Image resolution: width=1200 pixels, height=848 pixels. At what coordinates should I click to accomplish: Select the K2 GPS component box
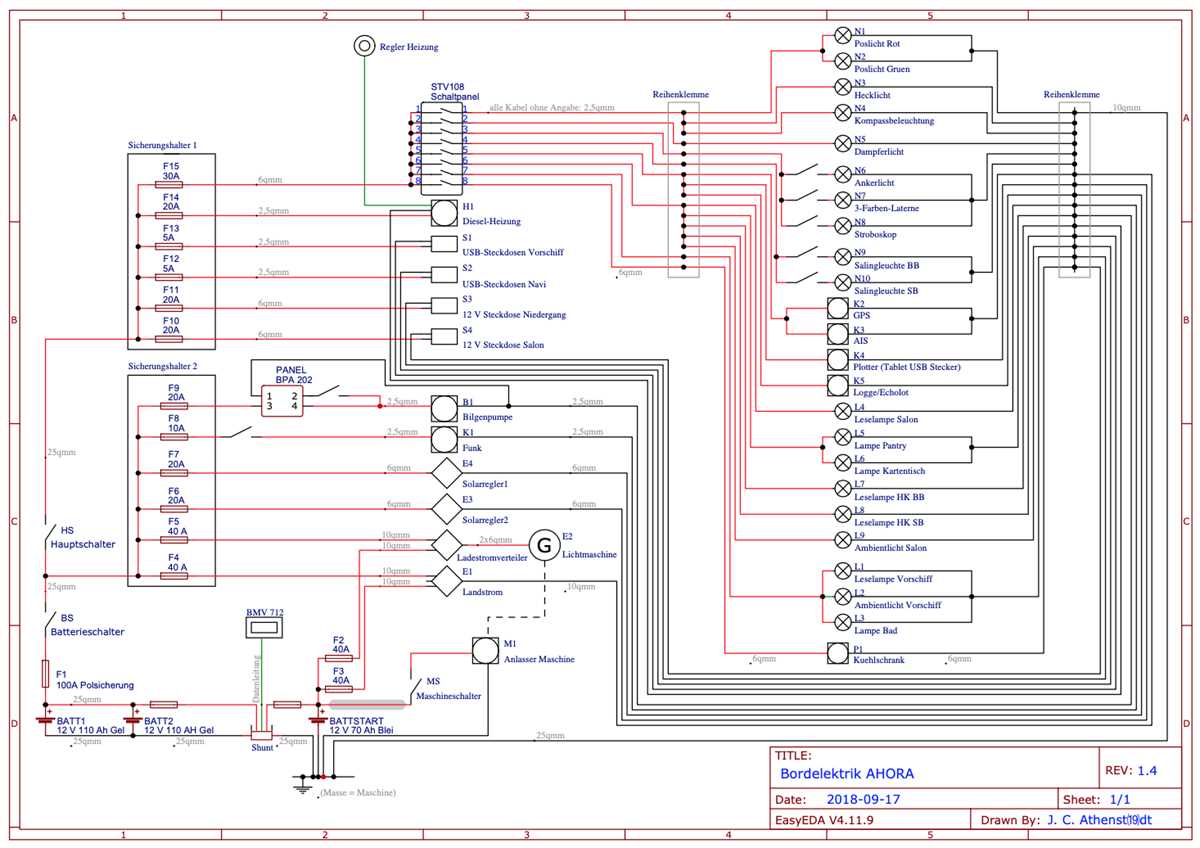pos(838,307)
